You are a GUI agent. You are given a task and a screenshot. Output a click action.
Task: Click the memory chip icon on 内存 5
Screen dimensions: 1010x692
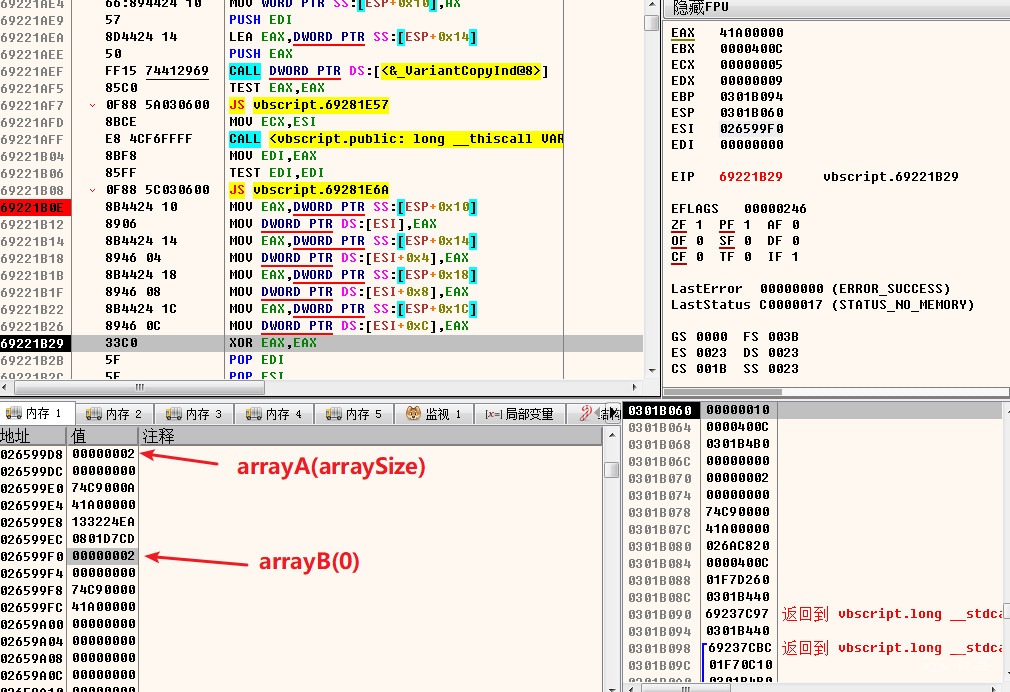(x=334, y=414)
